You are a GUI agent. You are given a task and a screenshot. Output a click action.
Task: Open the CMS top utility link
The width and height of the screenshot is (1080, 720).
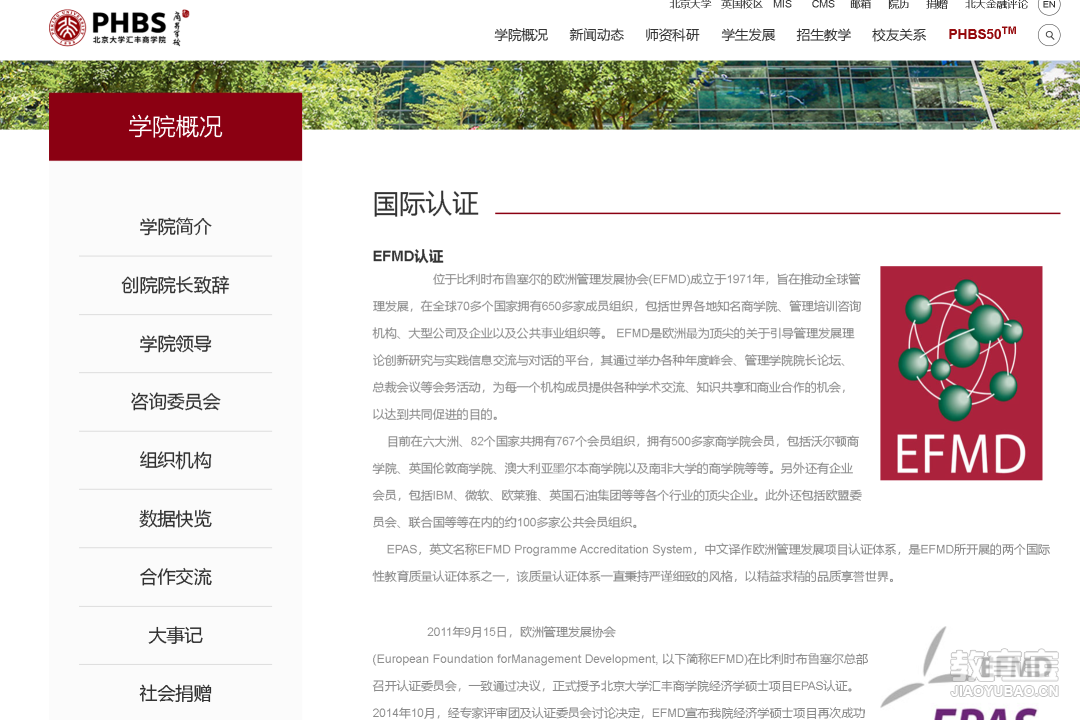(x=823, y=4)
